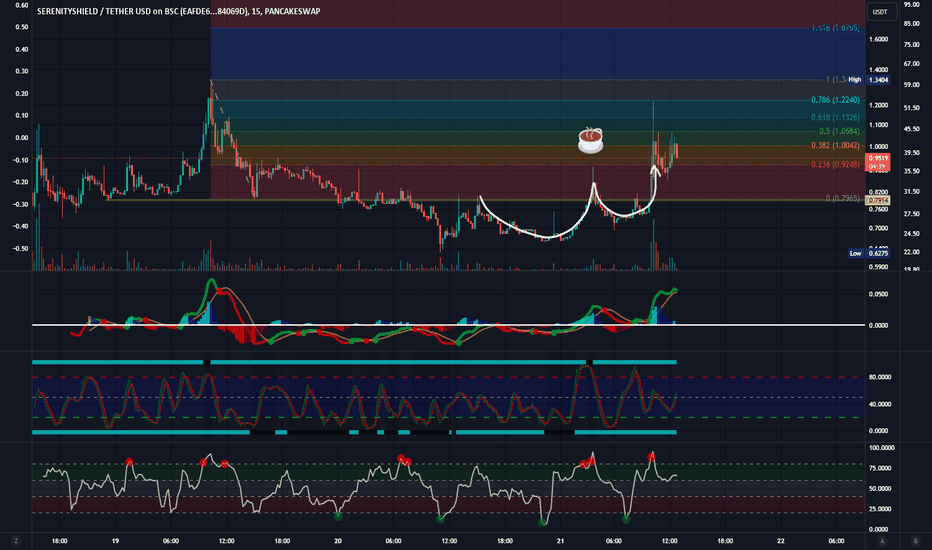Click the 80.0000 value on stochastic scale
This screenshot has width=932, height=550.
point(880,377)
